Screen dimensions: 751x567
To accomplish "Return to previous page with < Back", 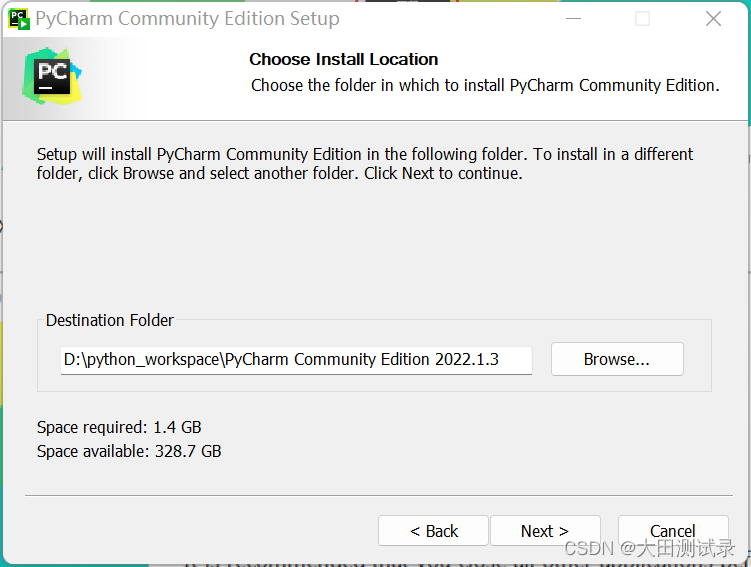I will pos(433,531).
